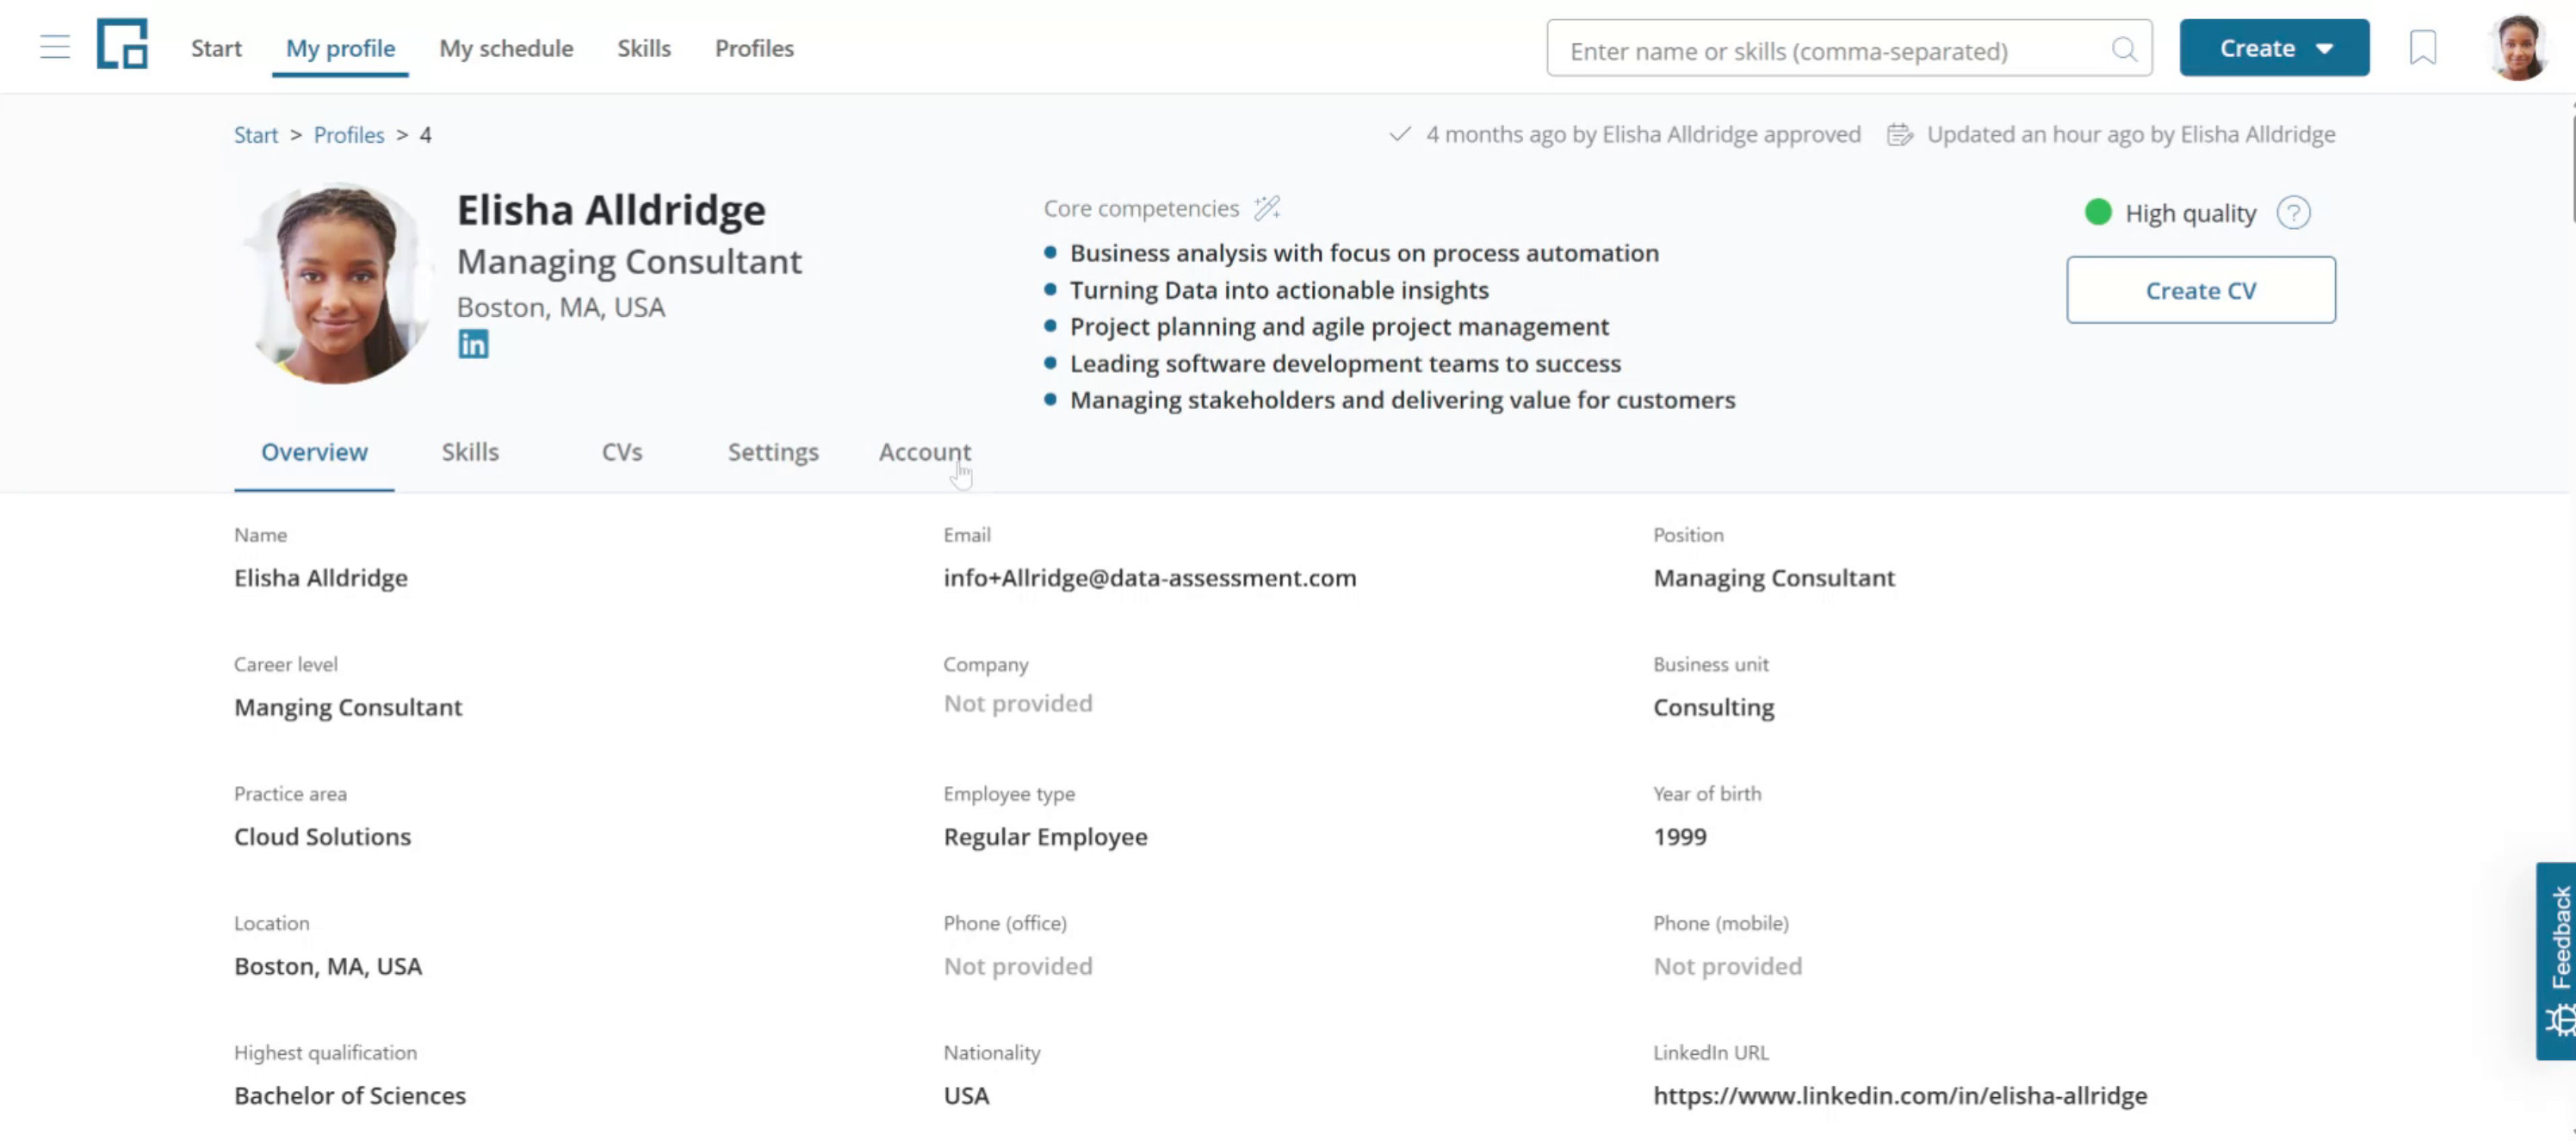Image resolution: width=2576 pixels, height=1141 pixels.
Task: Select the My profile nav item
Action: tap(340, 48)
